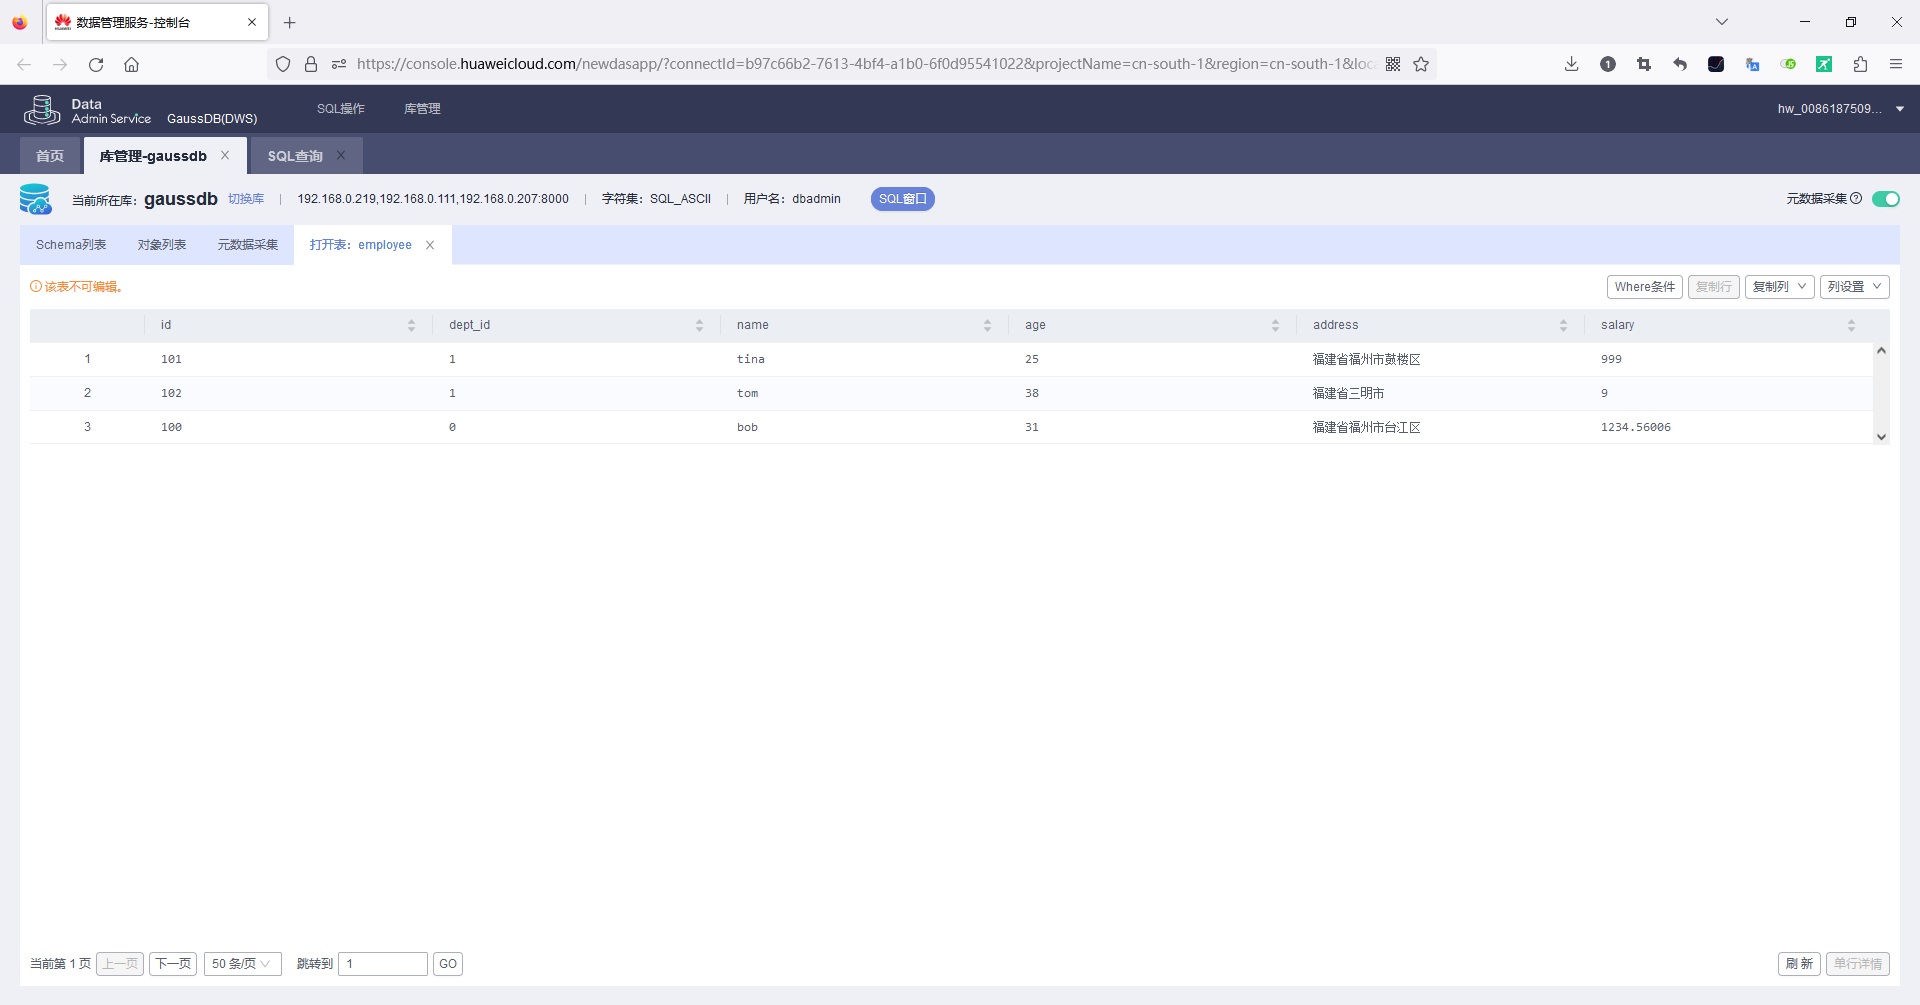This screenshot has width=1920, height=1005.
Task: Click the metadata collection help icon
Action: coord(1856,198)
